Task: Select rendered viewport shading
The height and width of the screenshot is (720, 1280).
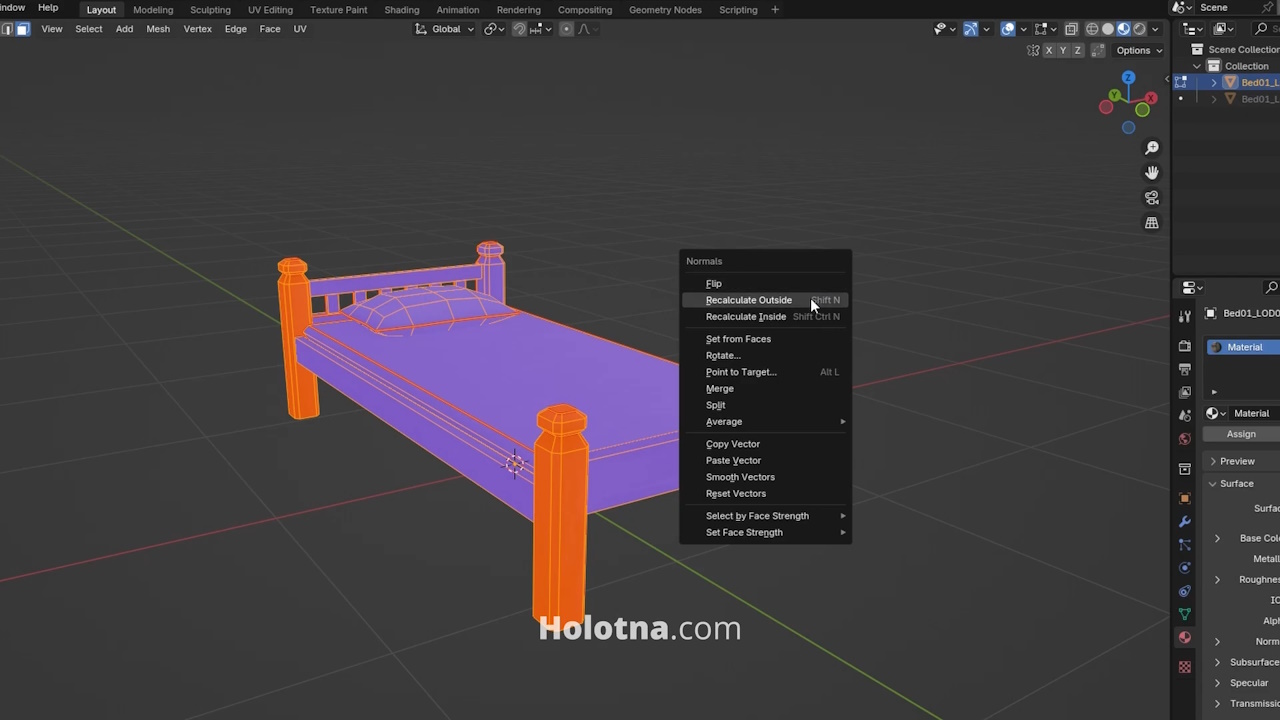Action: pyautogui.click(x=1139, y=29)
